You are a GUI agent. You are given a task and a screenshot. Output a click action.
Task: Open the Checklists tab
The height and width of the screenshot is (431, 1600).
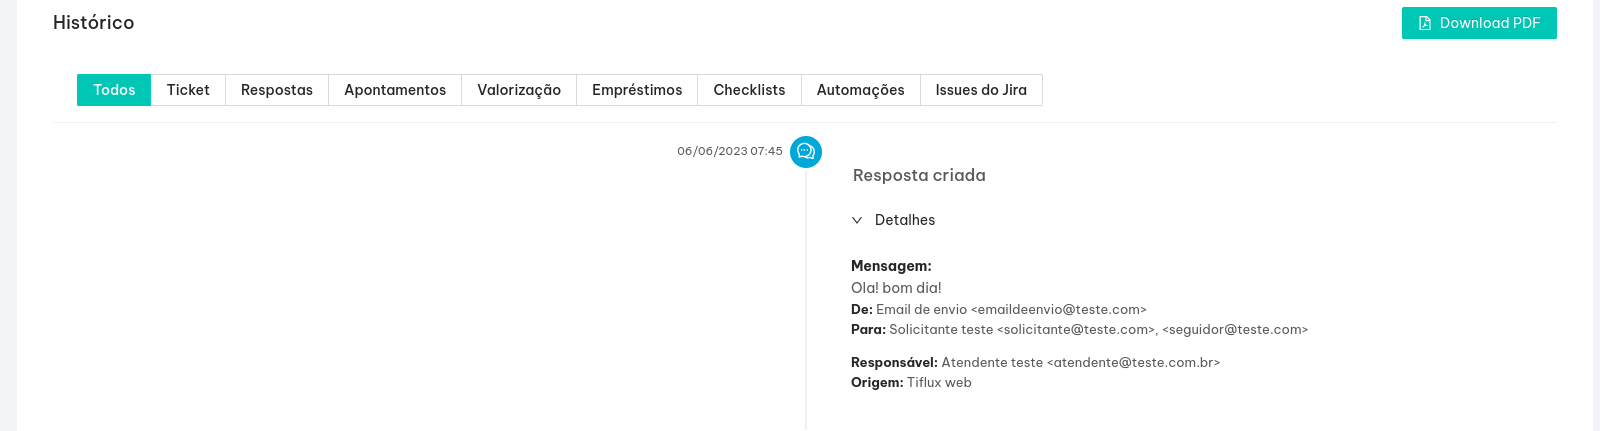[x=749, y=90]
